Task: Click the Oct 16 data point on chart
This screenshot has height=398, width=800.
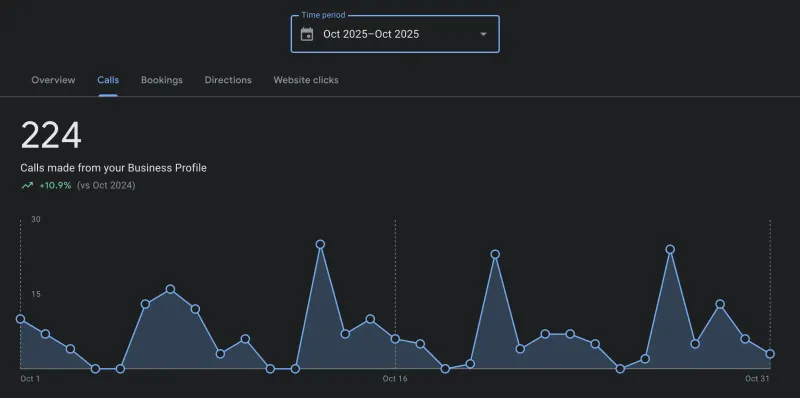Action: click(x=395, y=339)
